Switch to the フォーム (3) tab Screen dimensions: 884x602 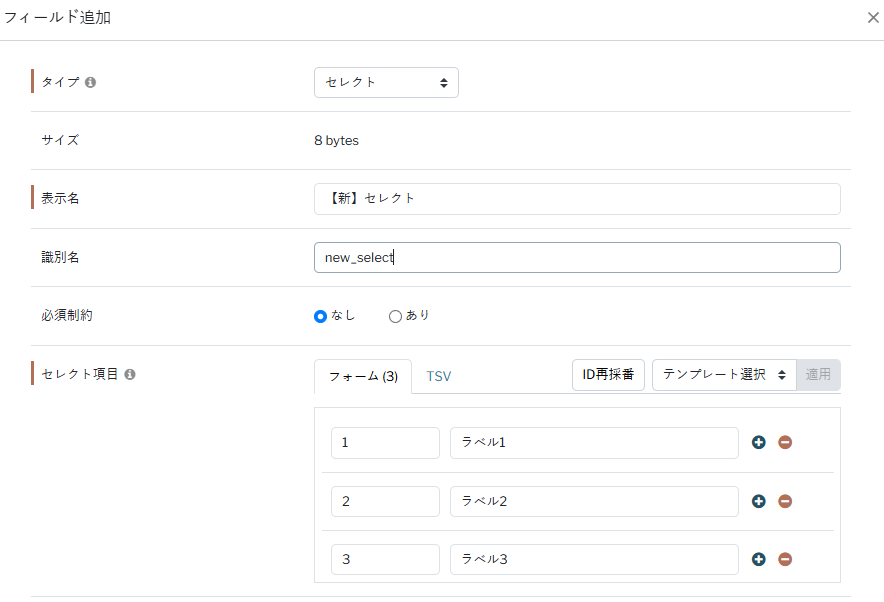pos(363,377)
